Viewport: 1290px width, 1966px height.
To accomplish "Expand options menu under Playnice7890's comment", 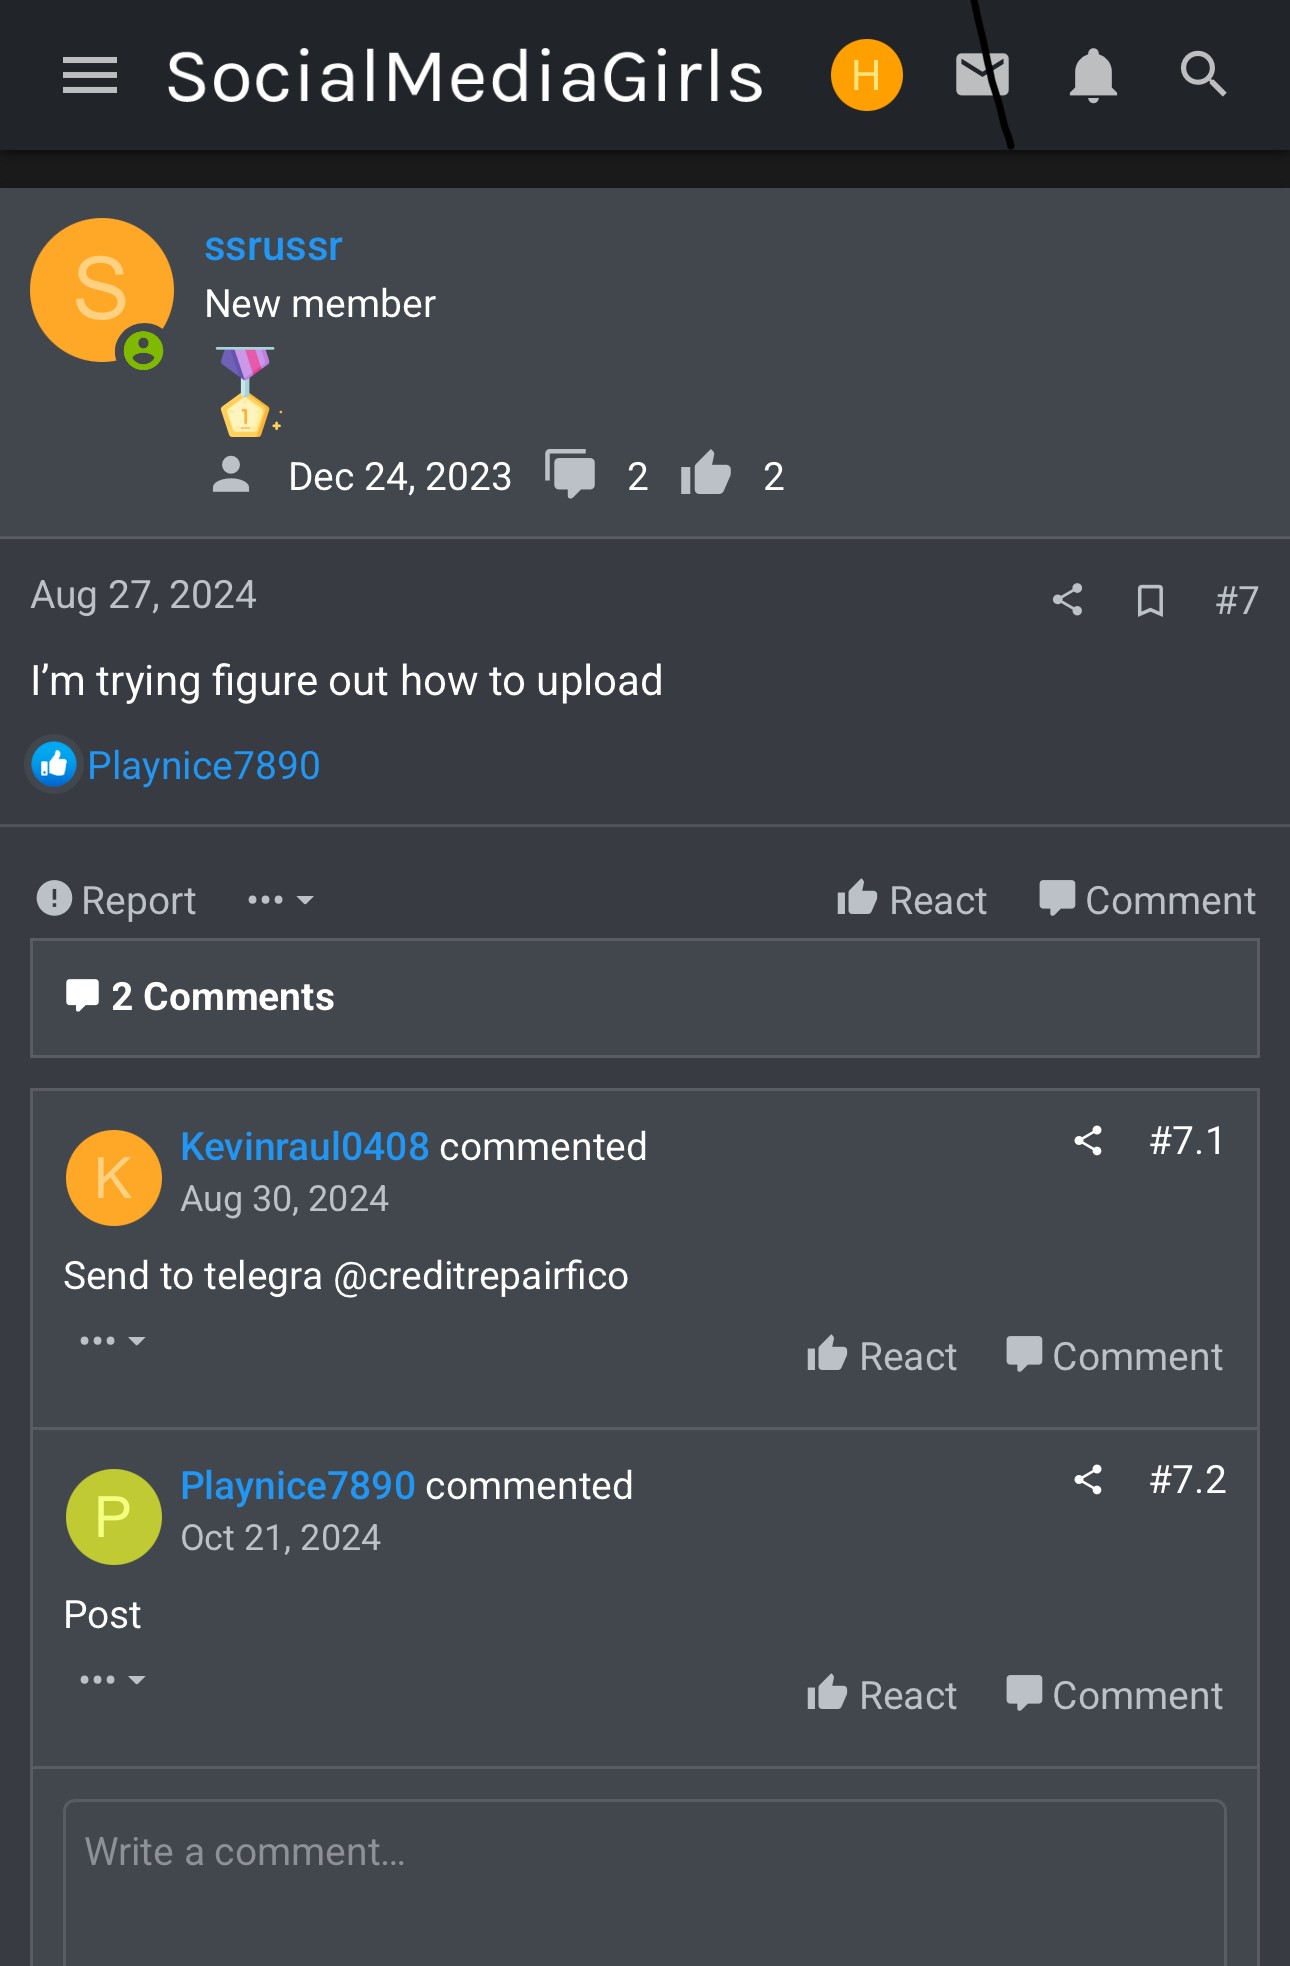I will [x=112, y=1680].
